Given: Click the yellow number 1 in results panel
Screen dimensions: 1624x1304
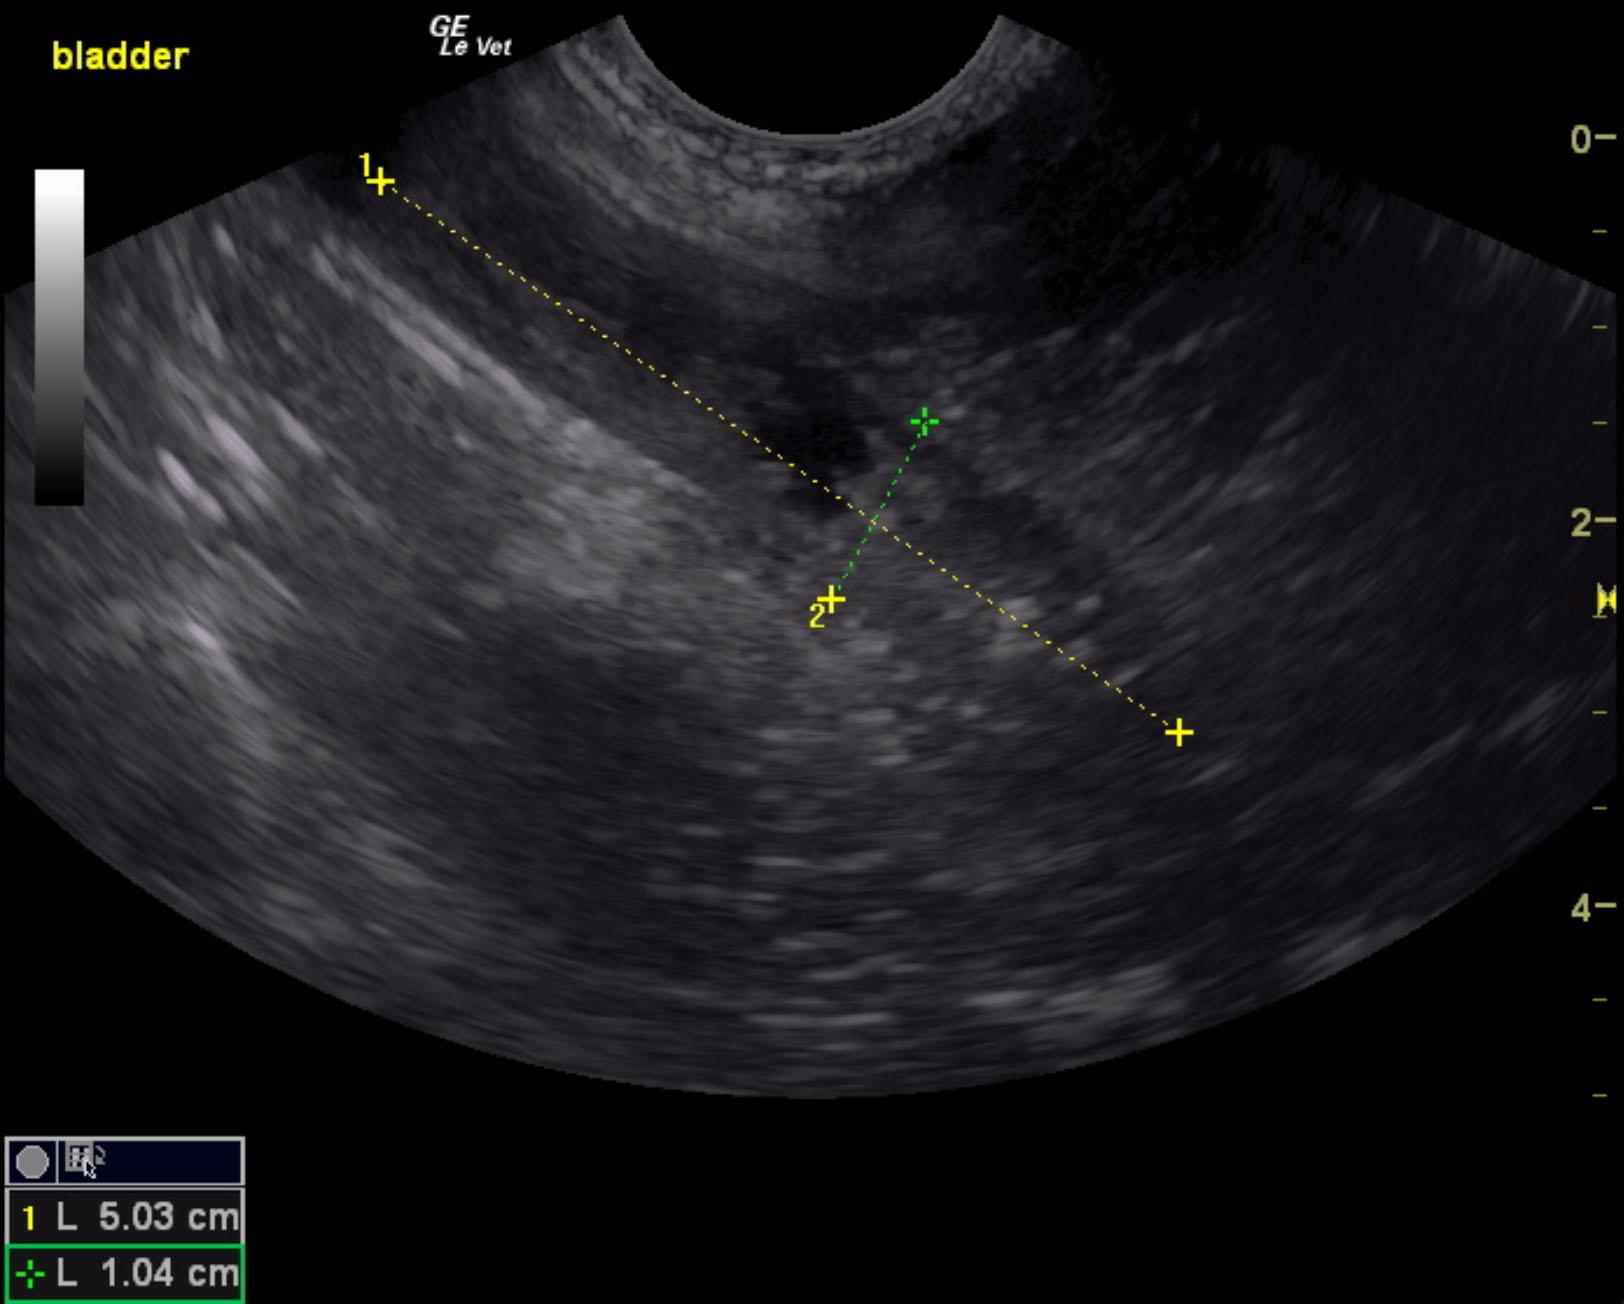Looking at the screenshot, I should point(29,1218).
